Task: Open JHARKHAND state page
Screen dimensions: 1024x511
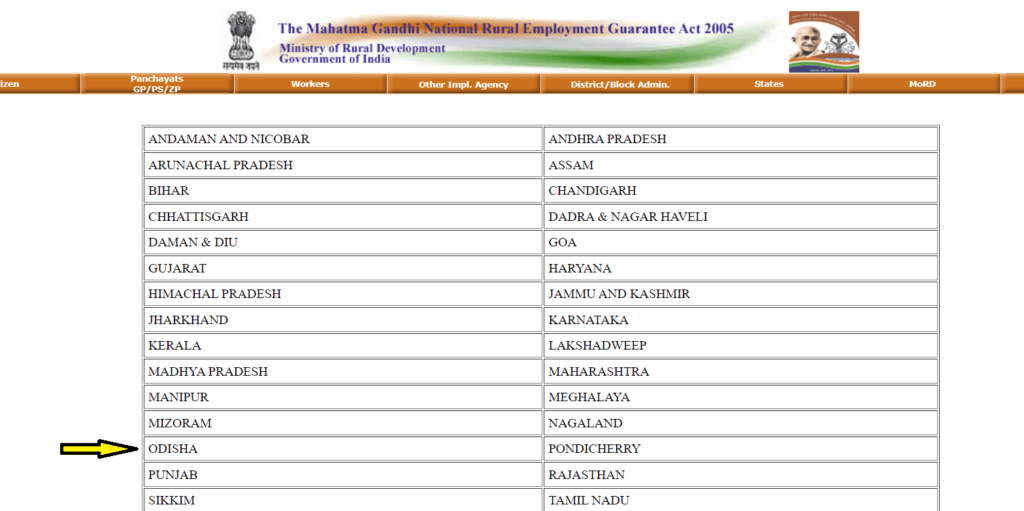Action: point(188,320)
